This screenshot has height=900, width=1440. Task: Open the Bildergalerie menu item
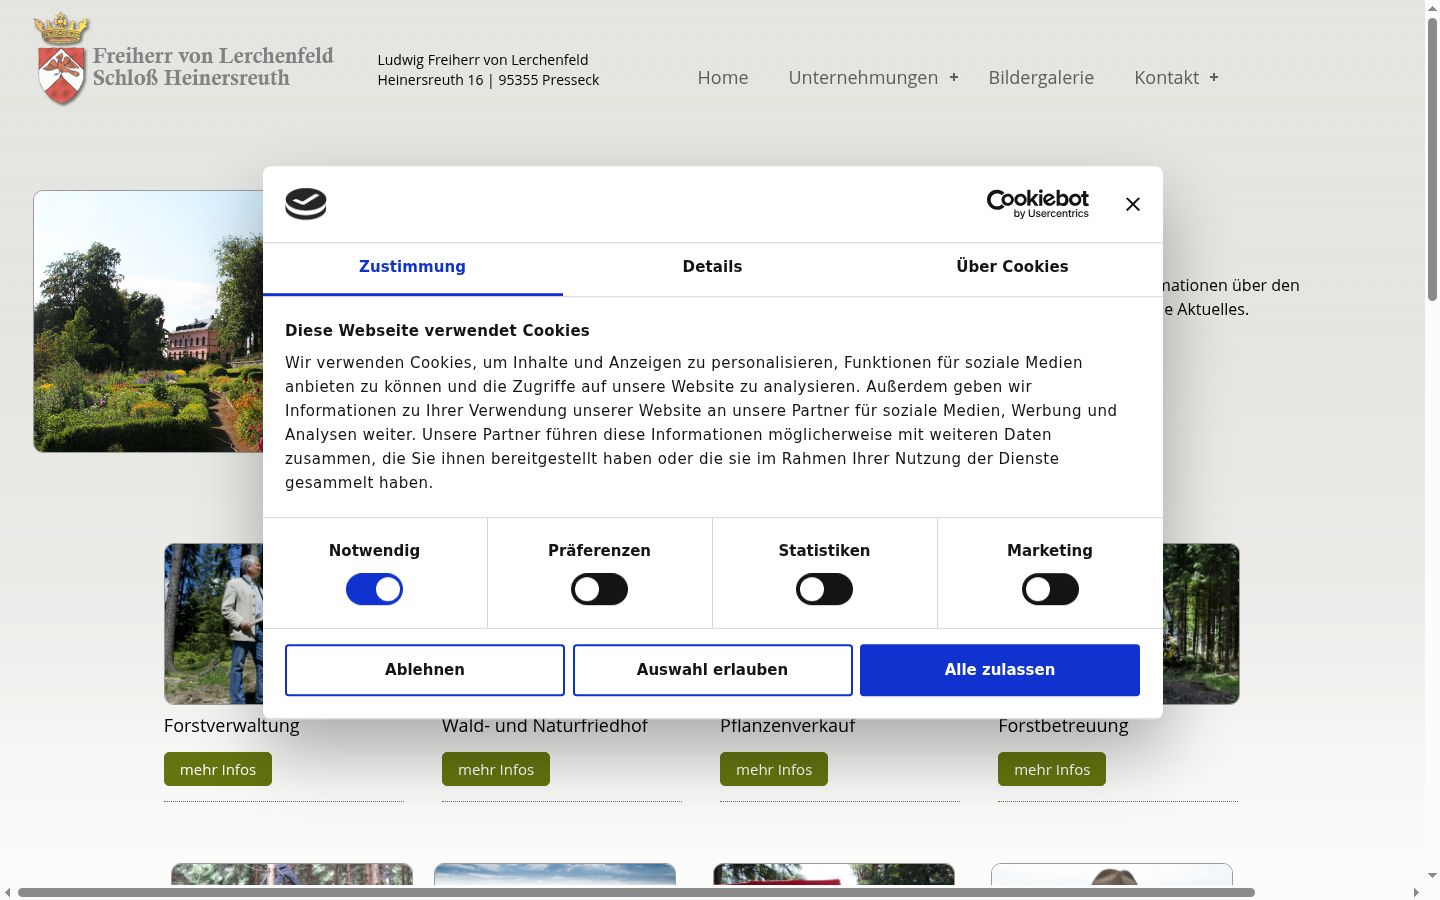(x=1041, y=78)
